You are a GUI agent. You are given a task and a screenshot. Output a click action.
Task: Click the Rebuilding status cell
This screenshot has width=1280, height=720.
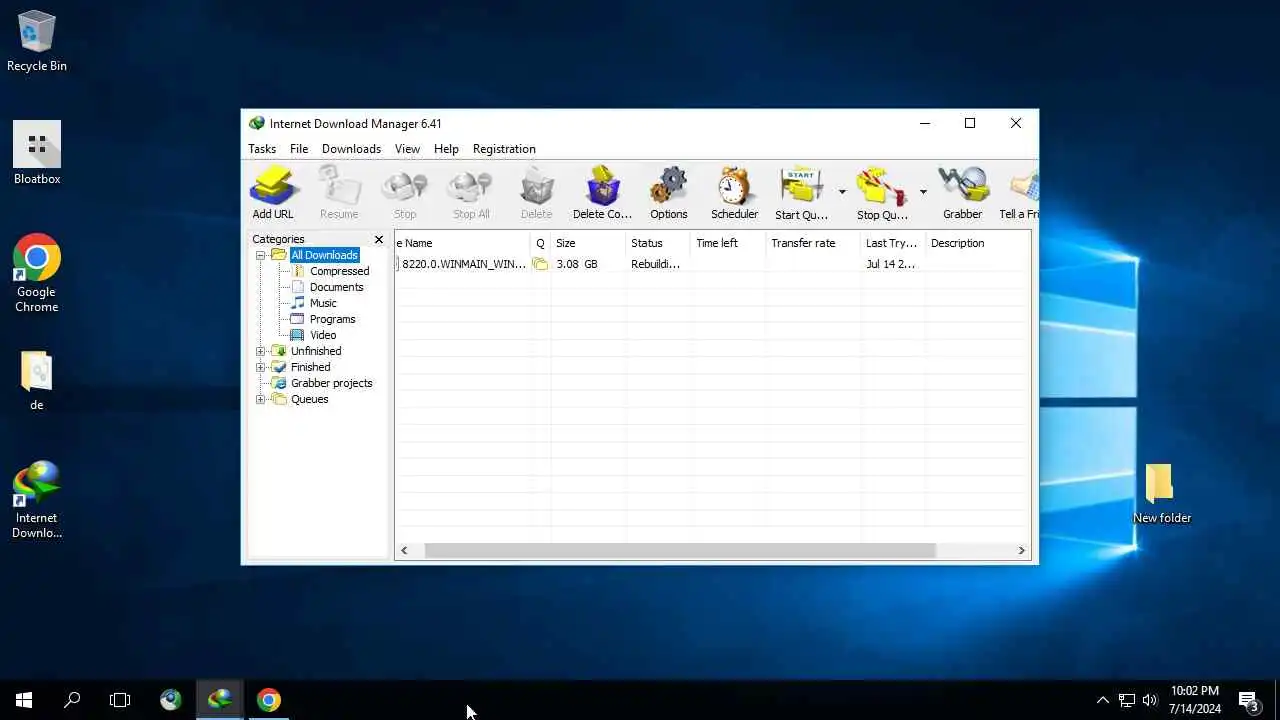coord(655,264)
